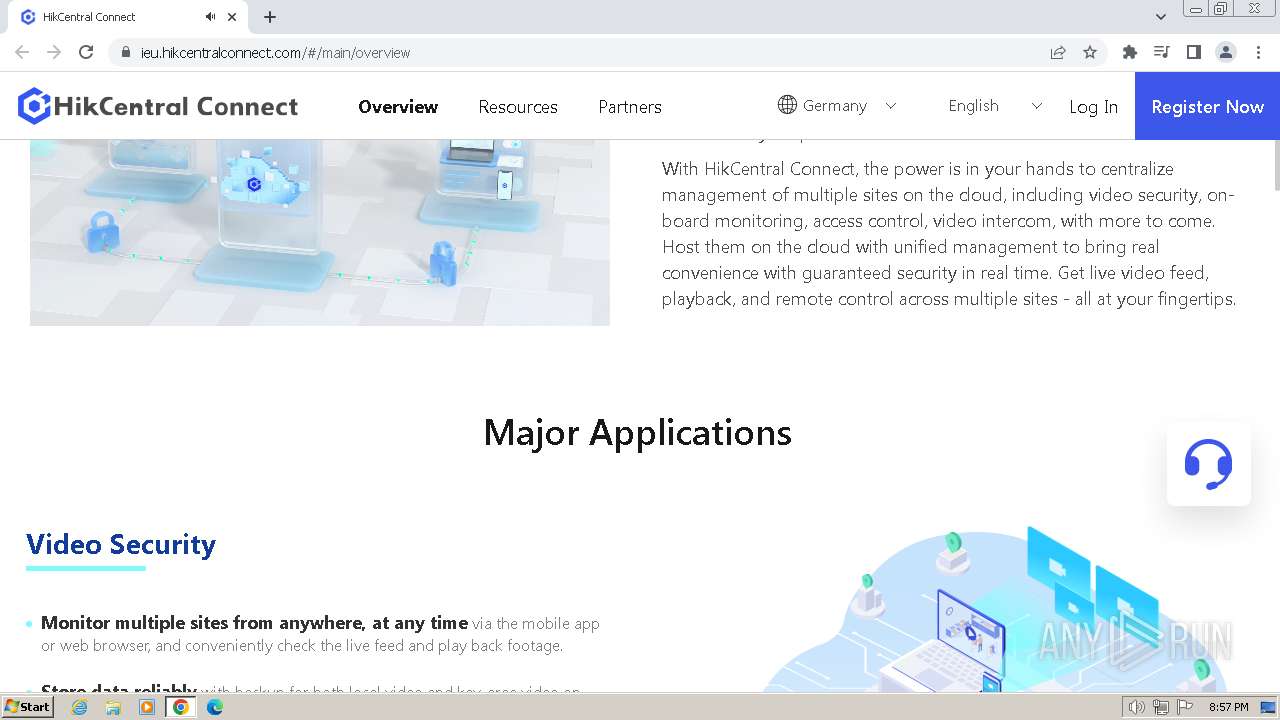
Task: Open the Chrome three-dot menu
Action: coord(1258,52)
